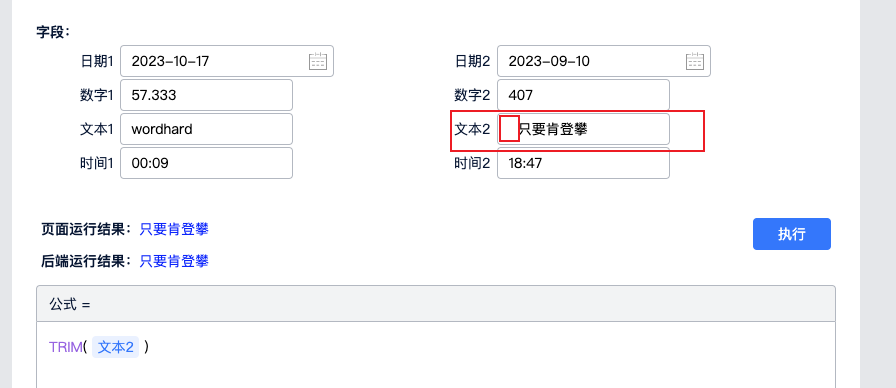Click the 日期2 date field showing 2023-09-10

point(604,61)
